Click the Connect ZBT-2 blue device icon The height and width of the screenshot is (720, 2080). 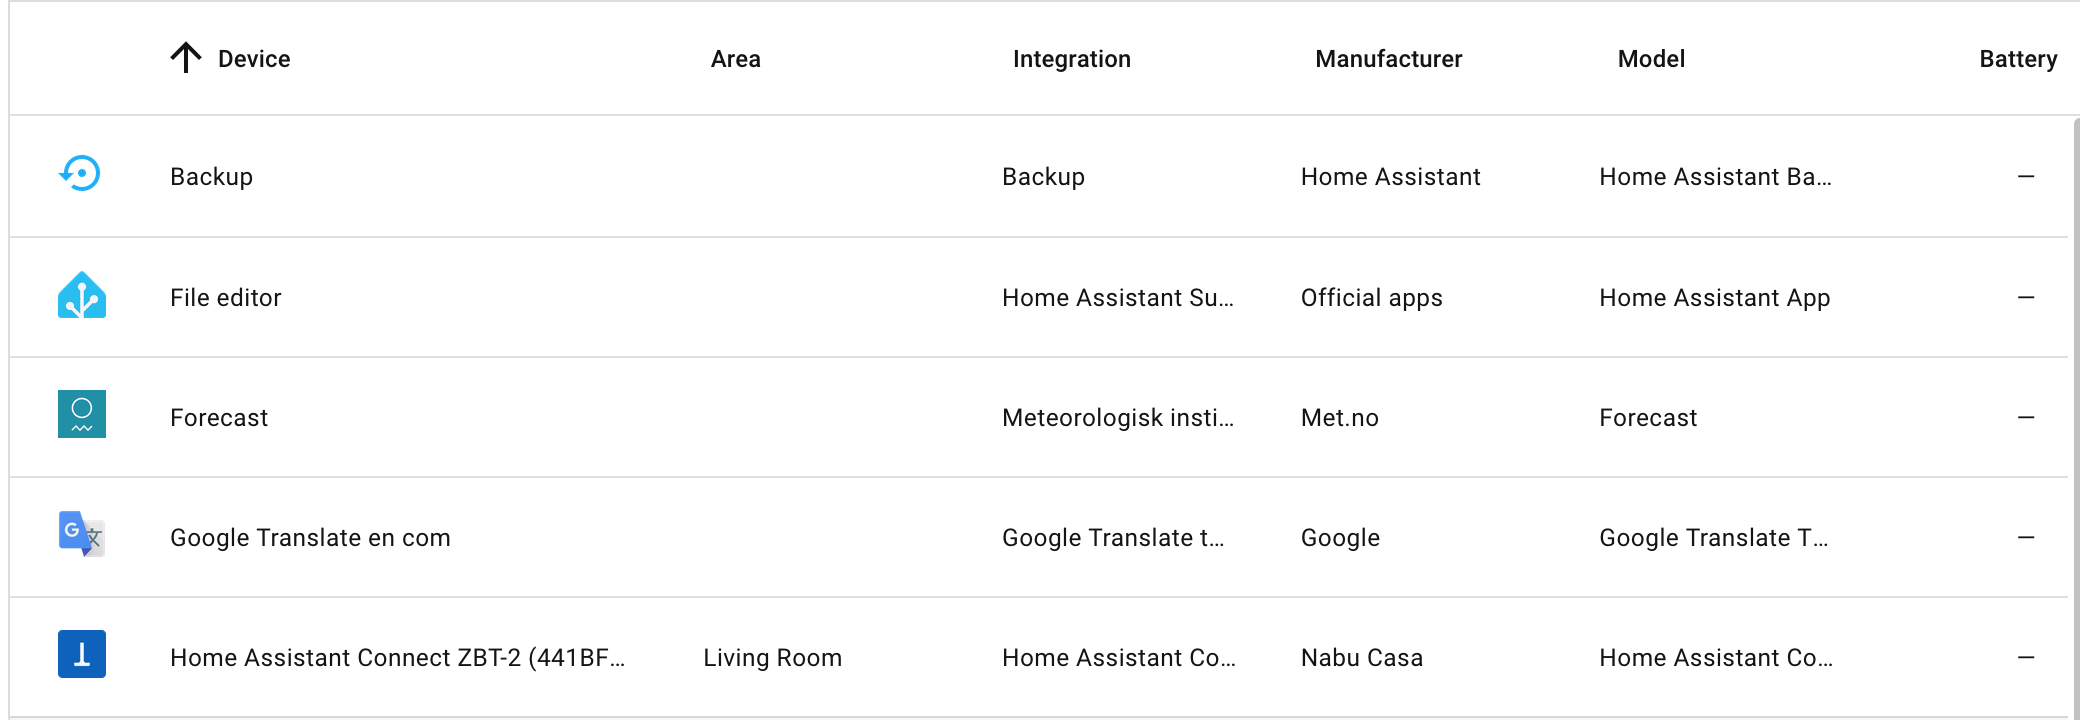point(82,654)
